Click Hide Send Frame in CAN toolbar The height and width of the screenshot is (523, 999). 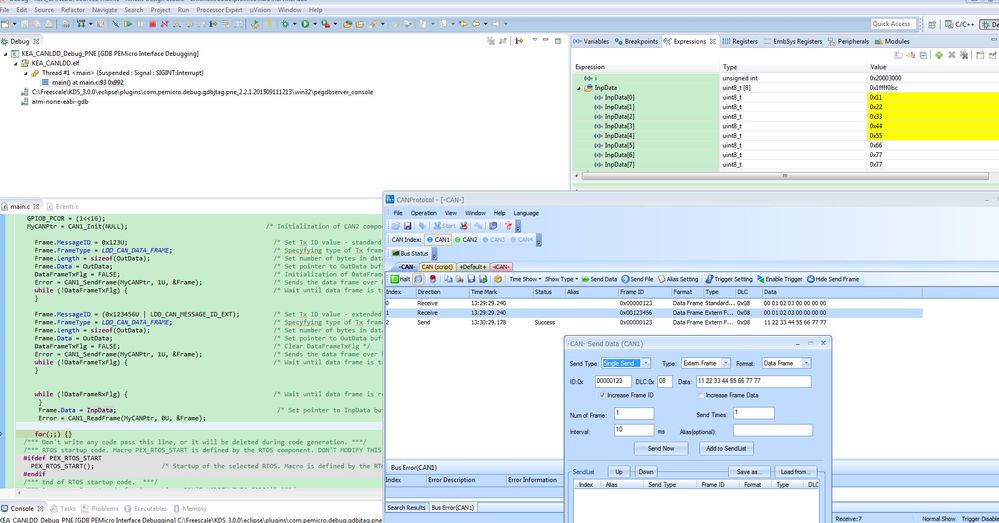pyautogui.click(x=833, y=279)
